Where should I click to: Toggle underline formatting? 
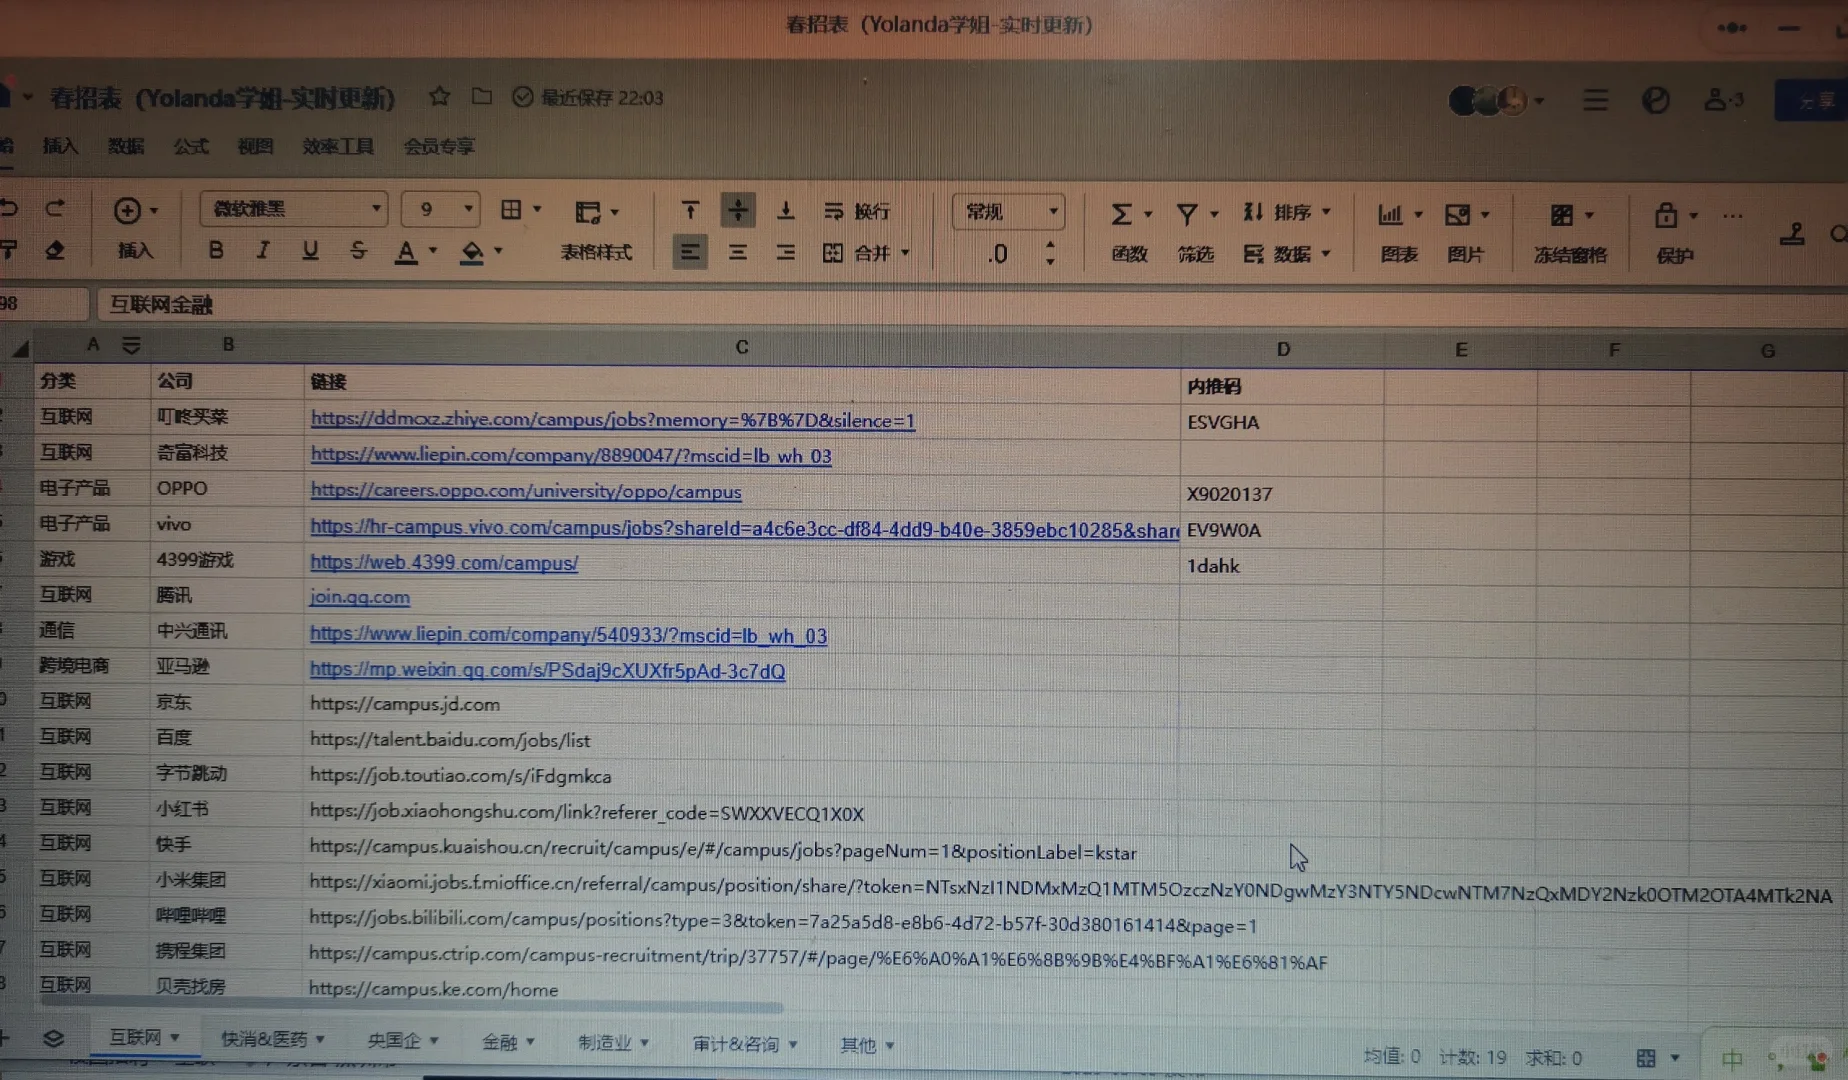click(x=311, y=250)
